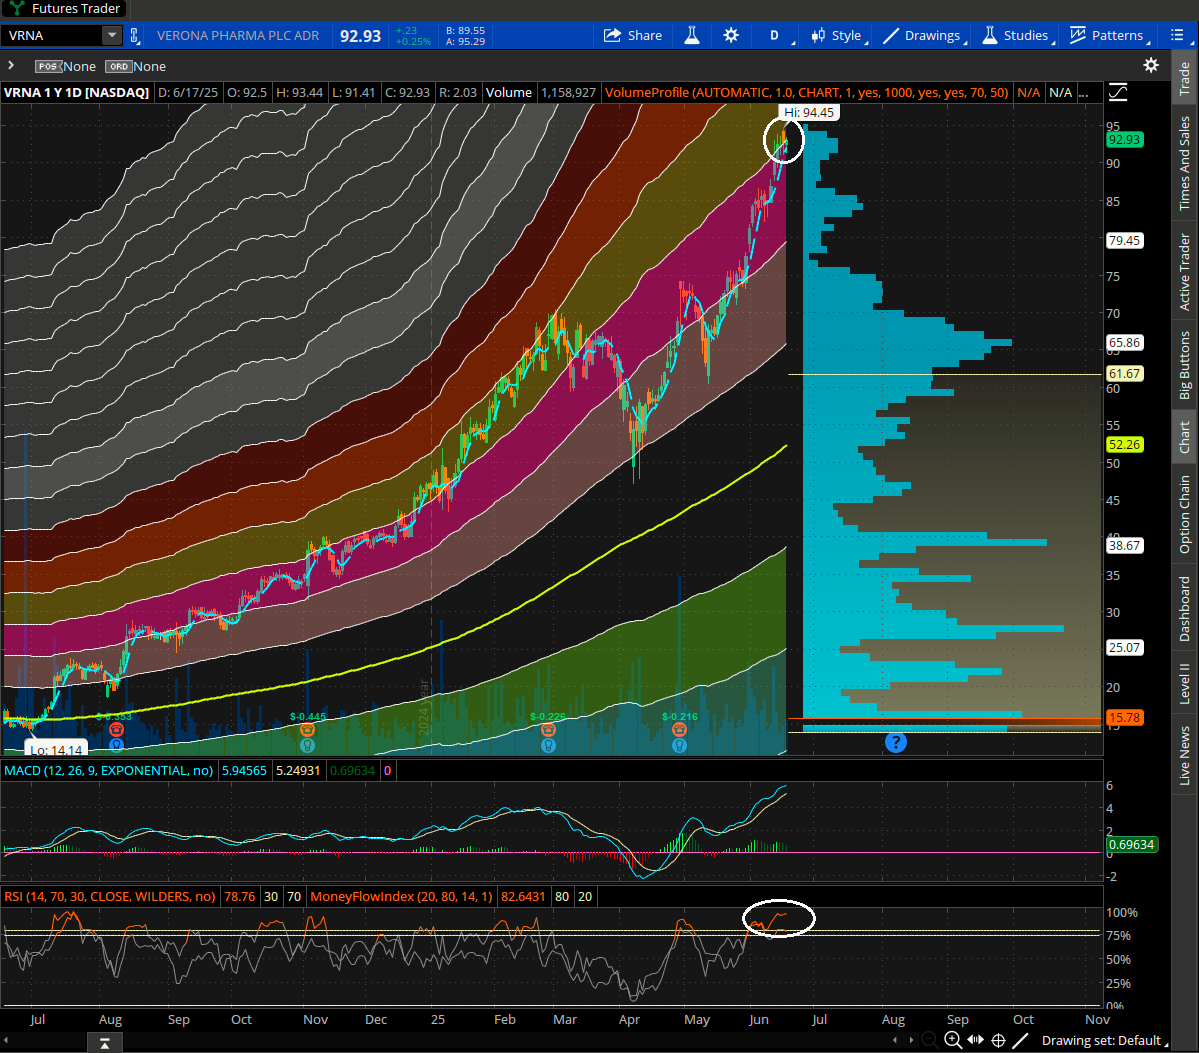
Task: Click the yellow 52.26 price axis label
Action: click(1124, 444)
